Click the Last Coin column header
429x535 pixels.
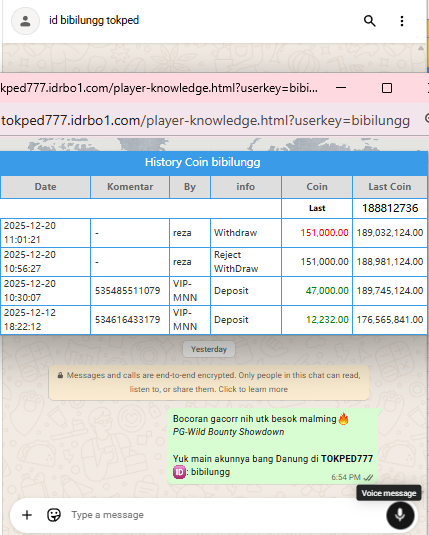point(389,187)
